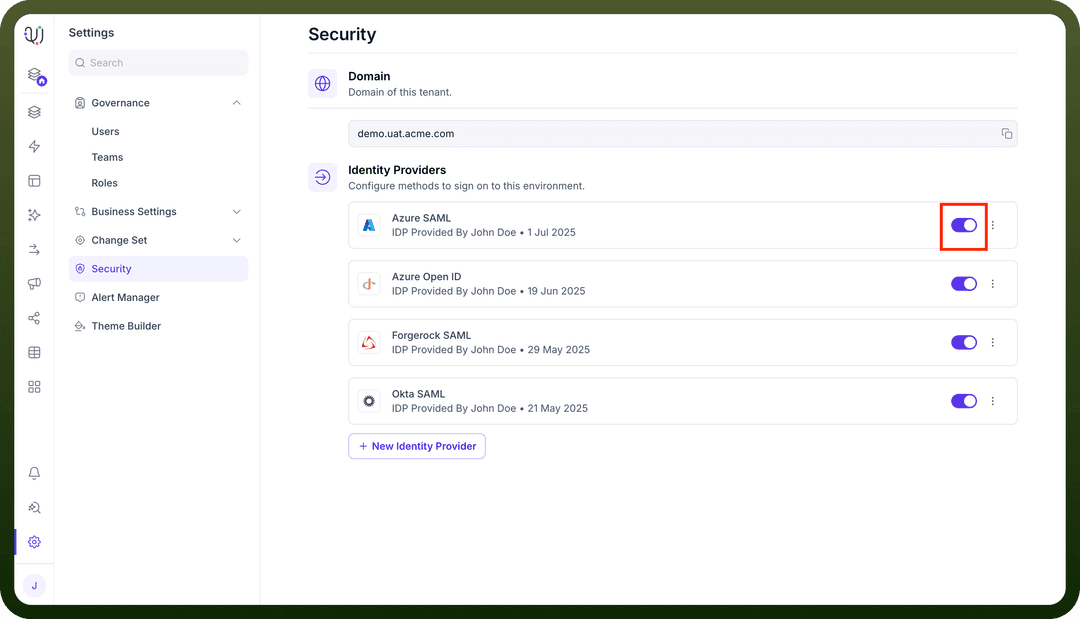Click the text ending in 29 May 2025
1080x619 pixels.
point(490,350)
